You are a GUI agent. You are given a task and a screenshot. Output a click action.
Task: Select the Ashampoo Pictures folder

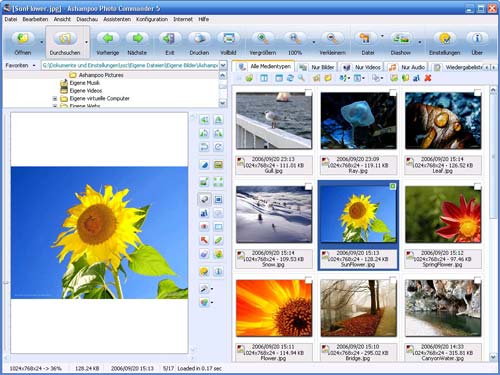pos(101,75)
